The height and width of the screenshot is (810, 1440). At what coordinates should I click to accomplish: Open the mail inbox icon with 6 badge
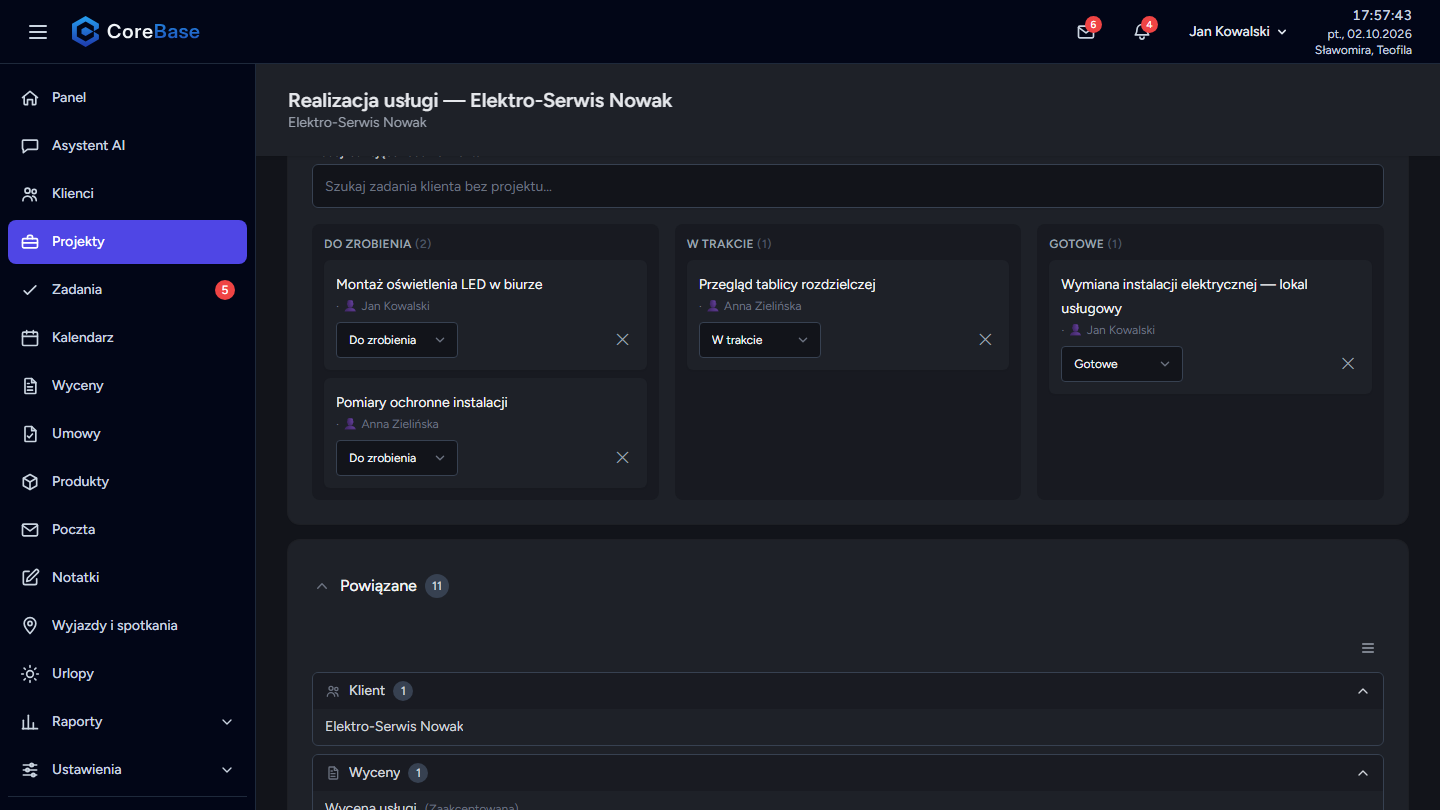pos(1086,32)
